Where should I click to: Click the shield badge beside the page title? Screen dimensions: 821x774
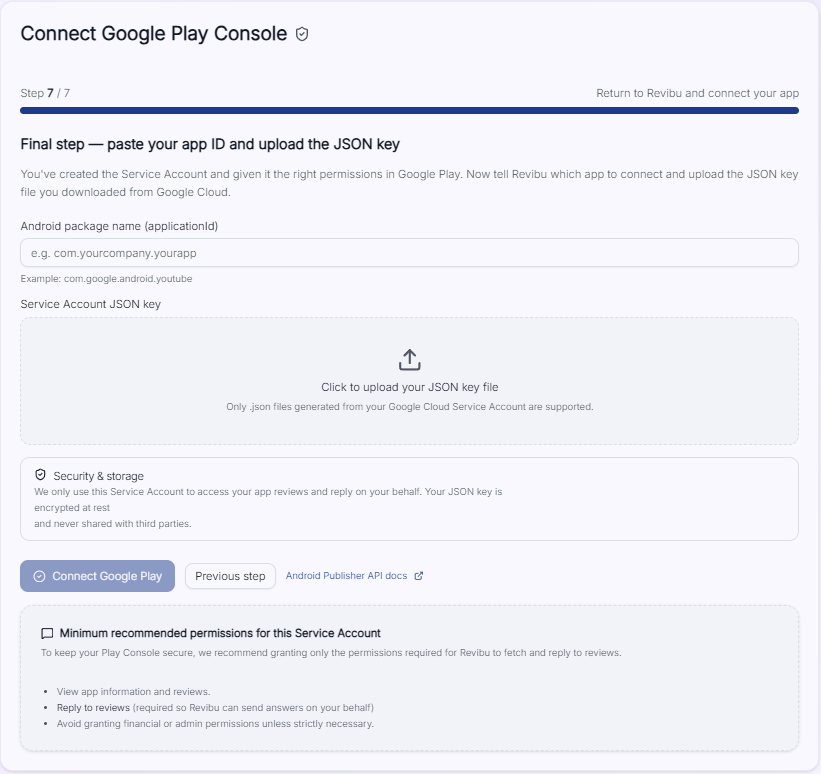click(x=302, y=33)
